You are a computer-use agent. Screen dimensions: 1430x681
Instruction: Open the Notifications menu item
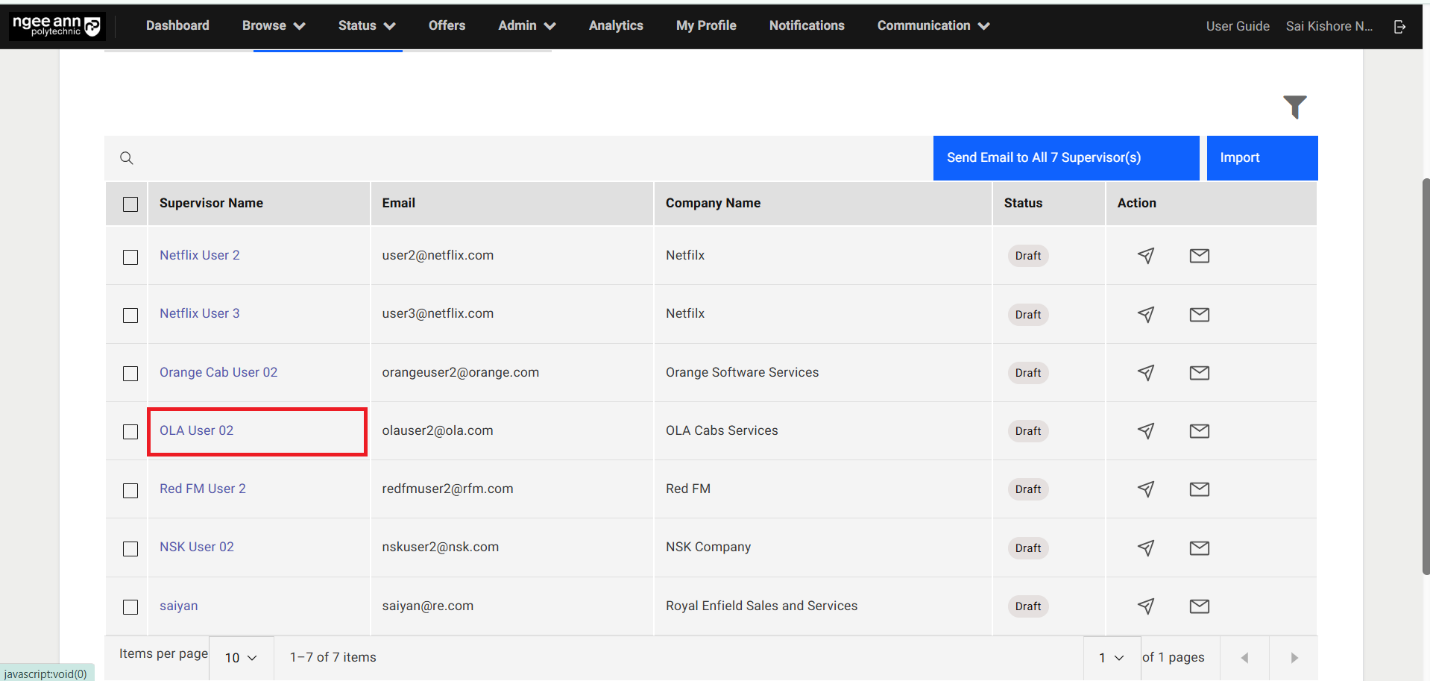click(806, 26)
